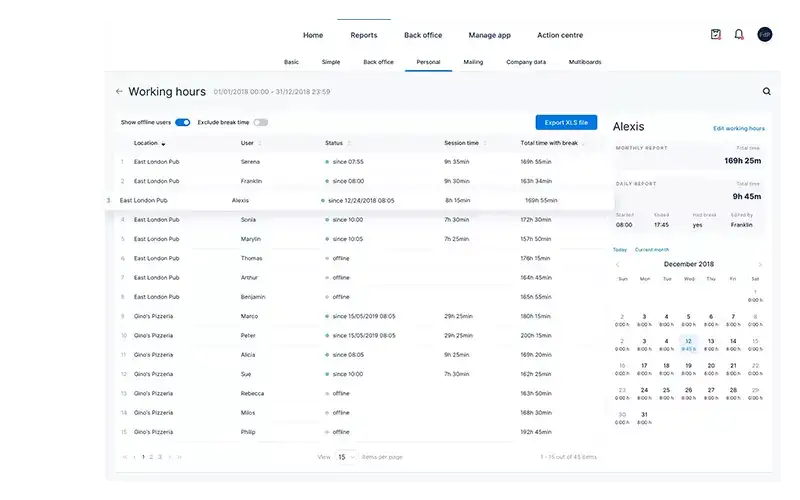Image resolution: width=800 pixels, height=500 pixels.
Task: Open the items per page dropdown
Action: pos(345,456)
